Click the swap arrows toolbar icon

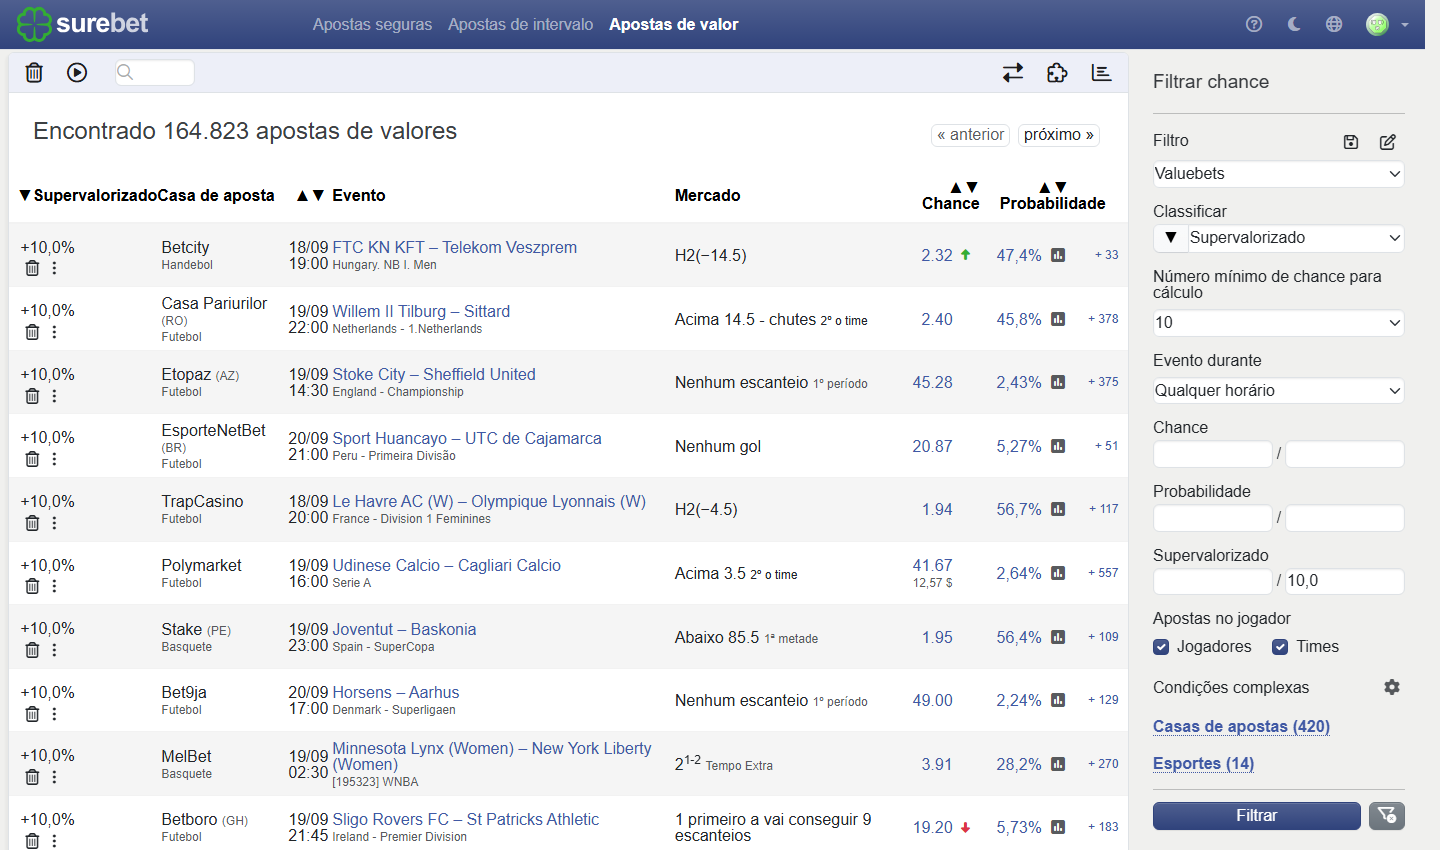1013,72
